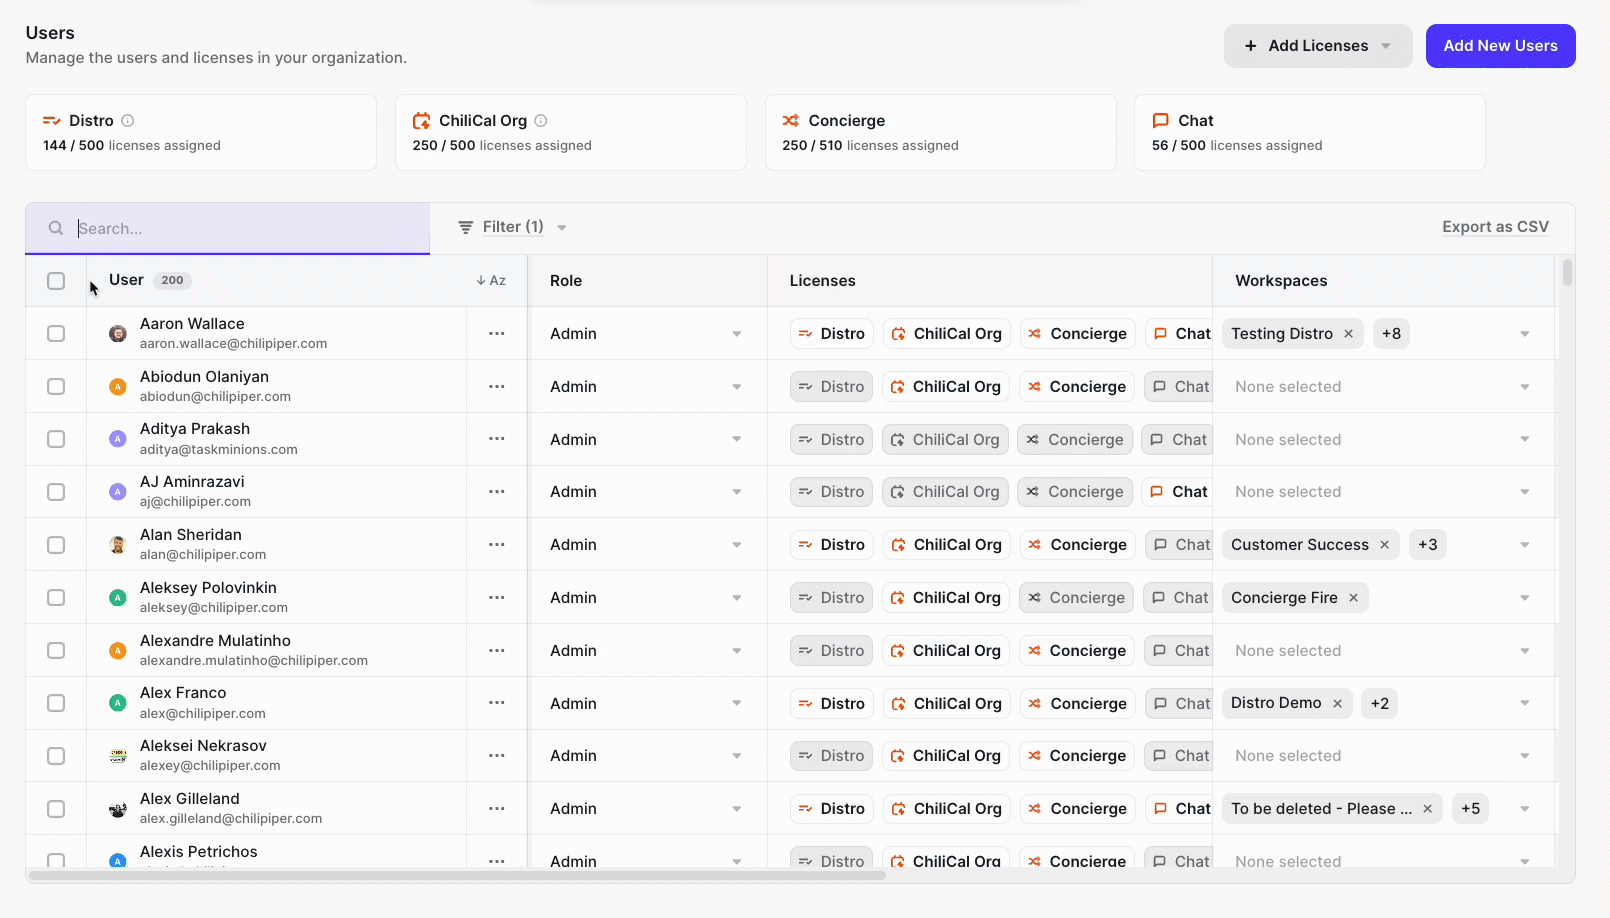This screenshot has height=918, width=1610.
Task: Show the +2 more workspaces for Alex Franco
Action: coord(1379,704)
